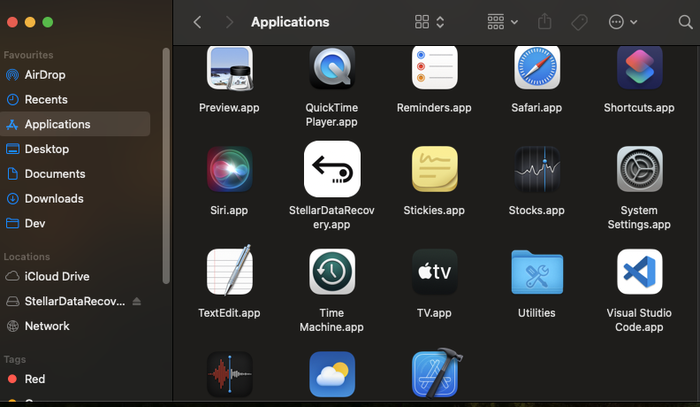This screenshot has width=700, height=407.
Task: Eject the StellarDataRecov... volume
Action: coord(137,301)
